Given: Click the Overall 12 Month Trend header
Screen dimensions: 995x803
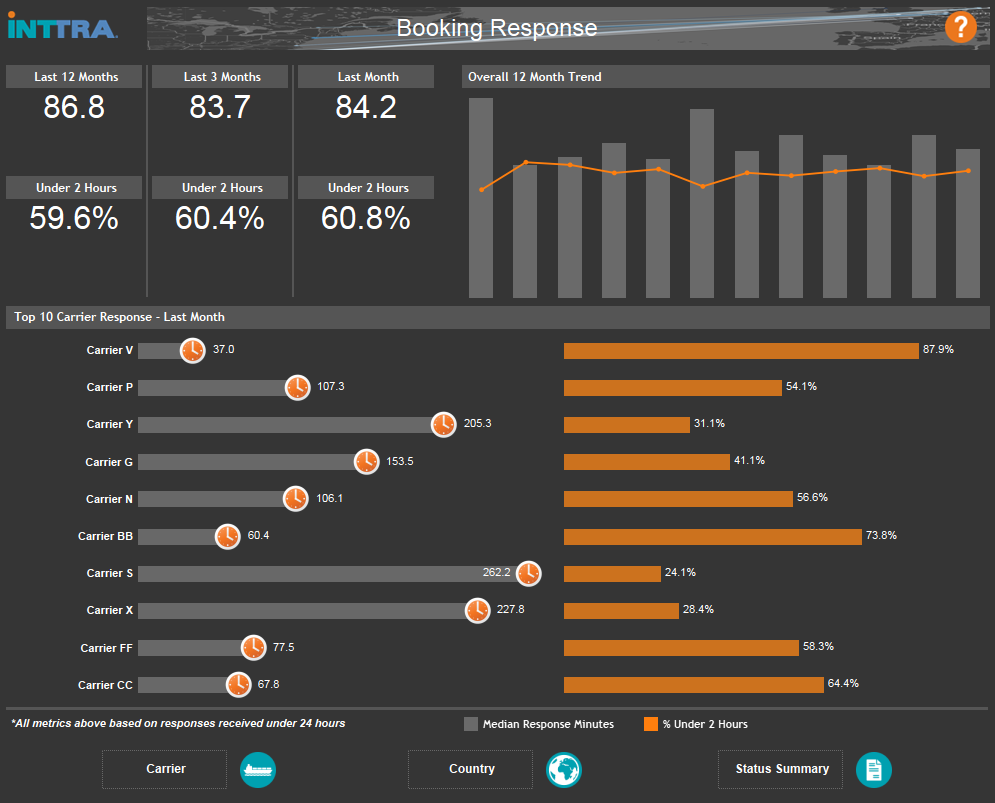Looking at the screenshot, I should (725, 77).
